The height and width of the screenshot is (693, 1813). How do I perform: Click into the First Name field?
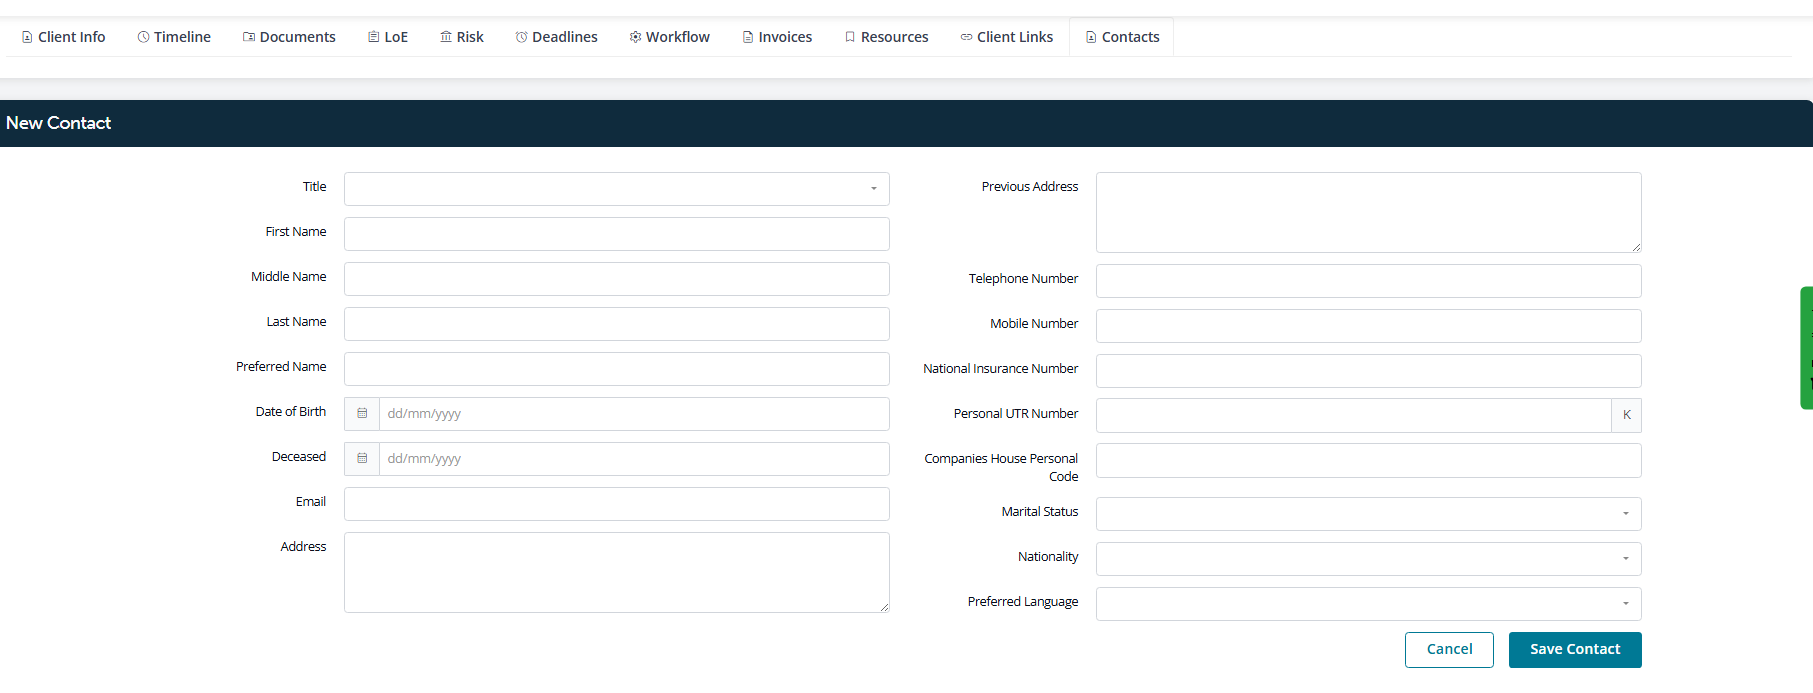pos(616,234)
